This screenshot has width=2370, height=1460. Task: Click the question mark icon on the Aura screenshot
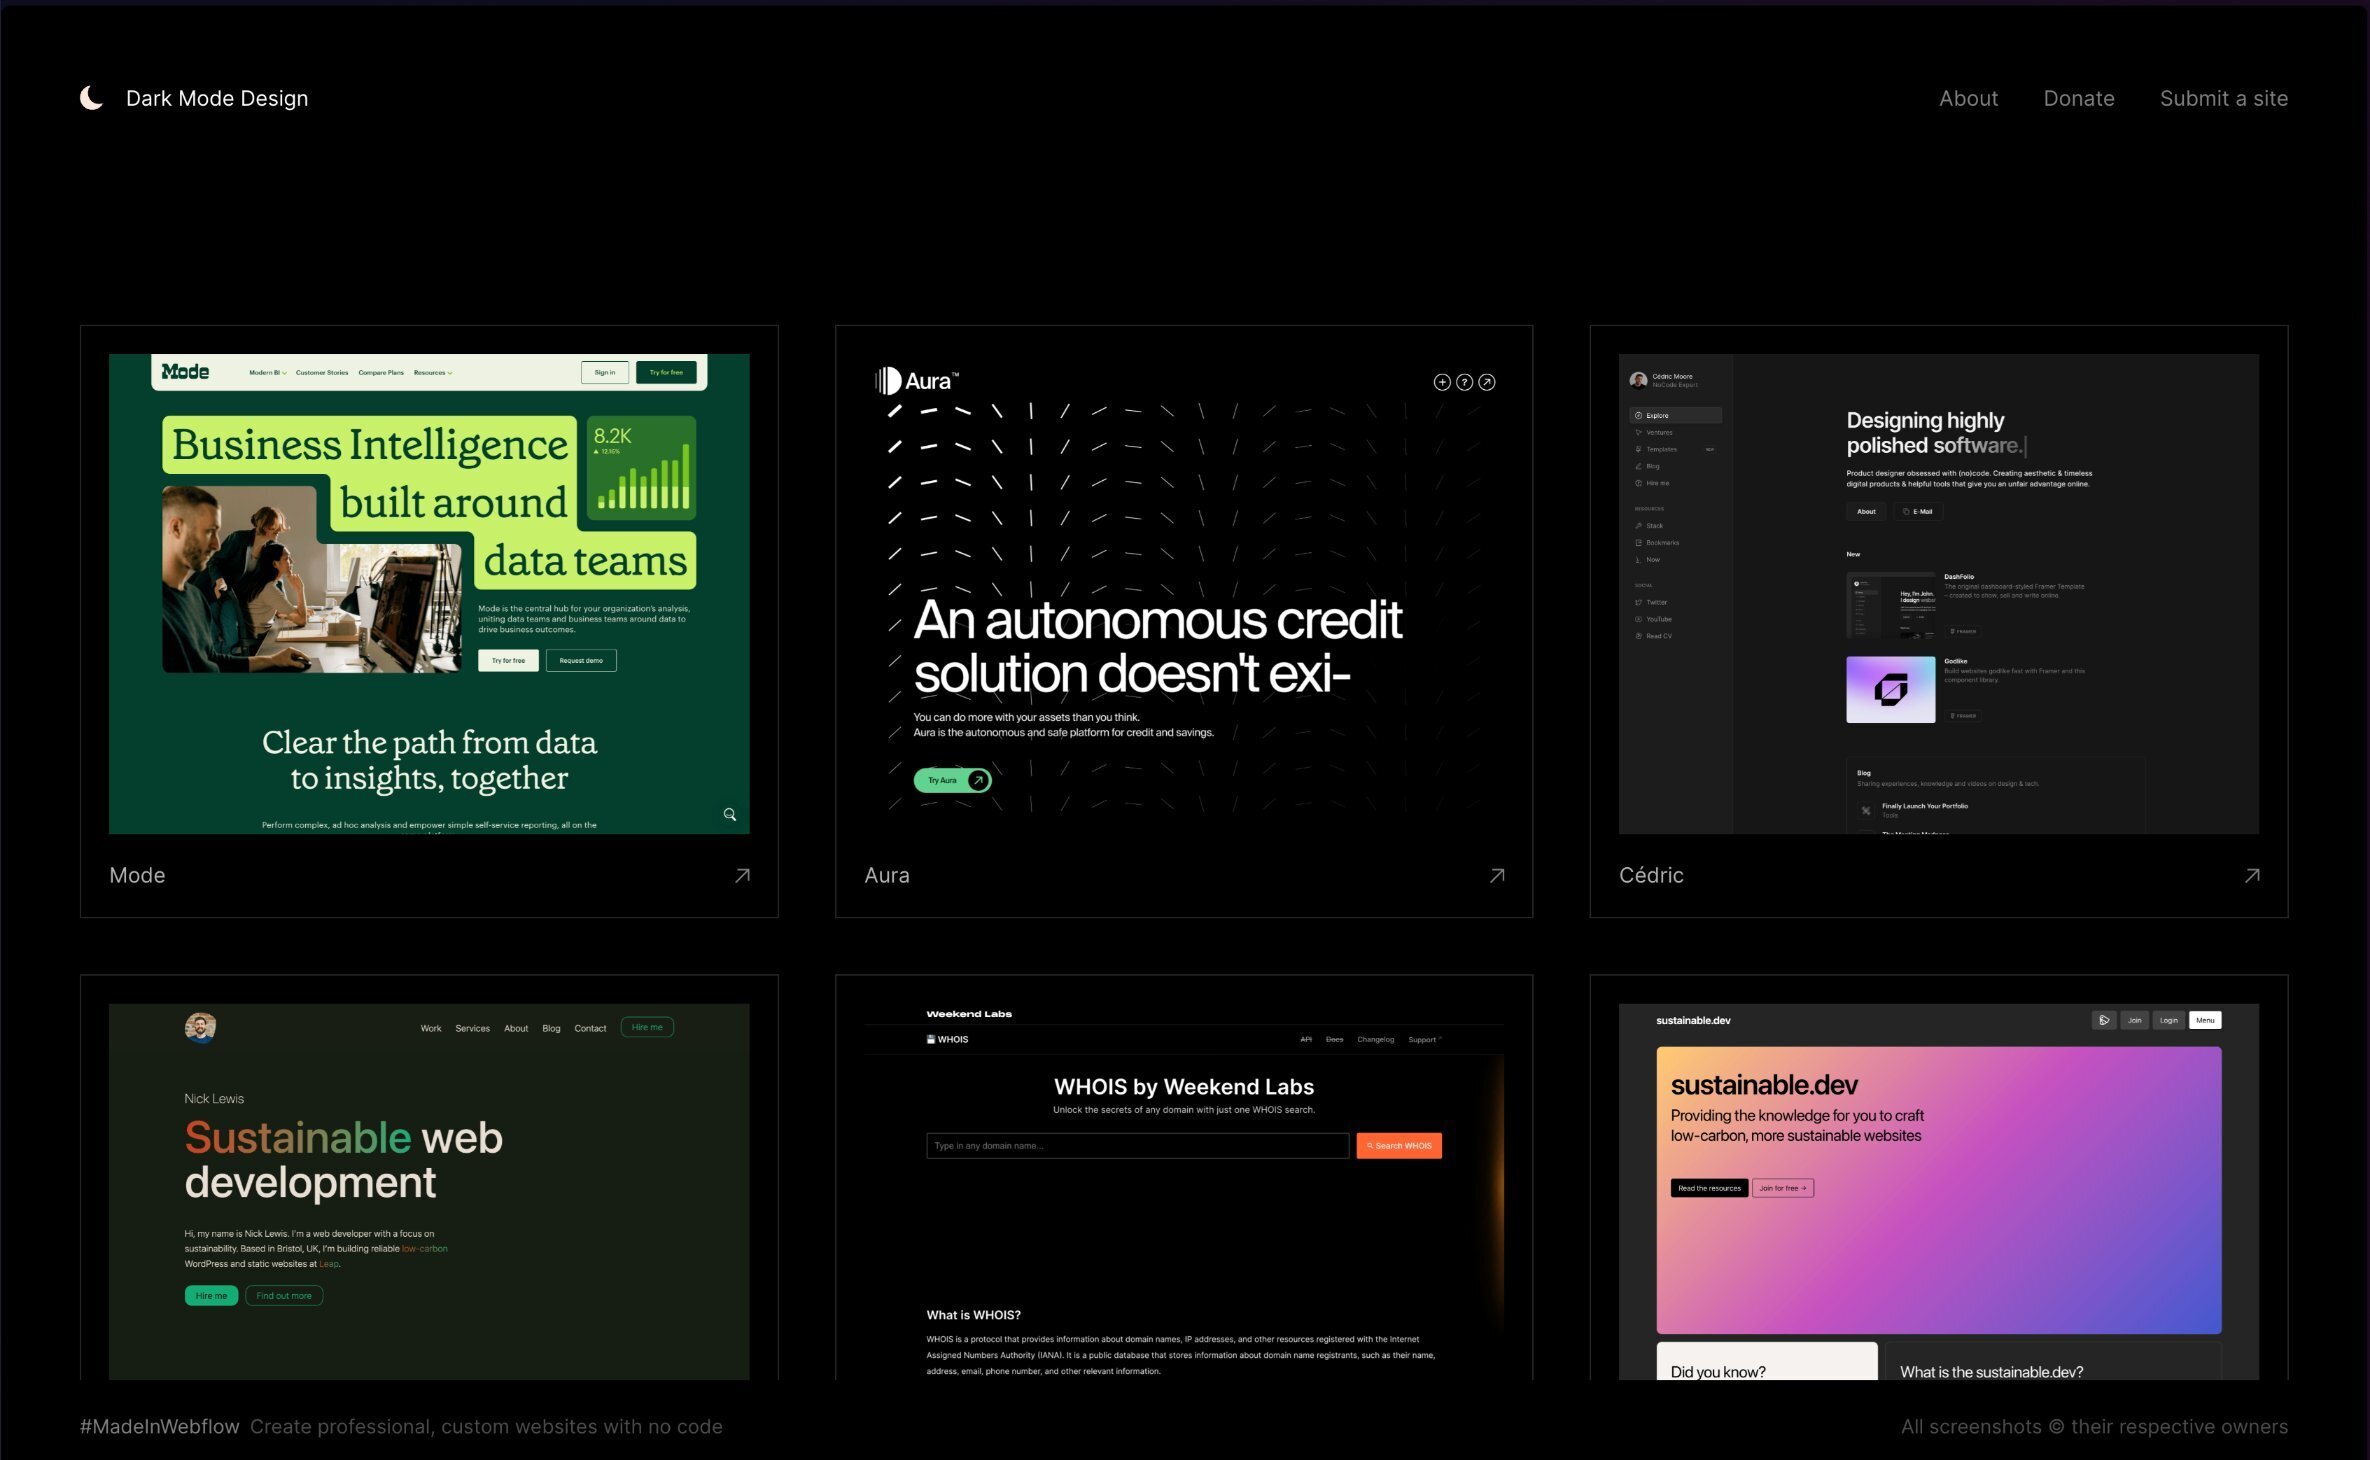coord(1465,382)
